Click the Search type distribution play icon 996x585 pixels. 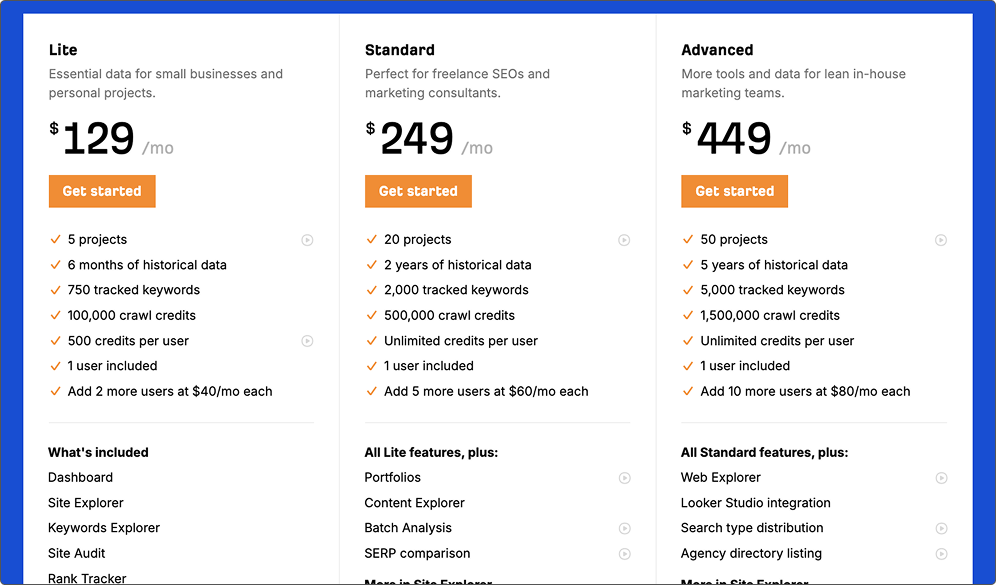[941, 528]
